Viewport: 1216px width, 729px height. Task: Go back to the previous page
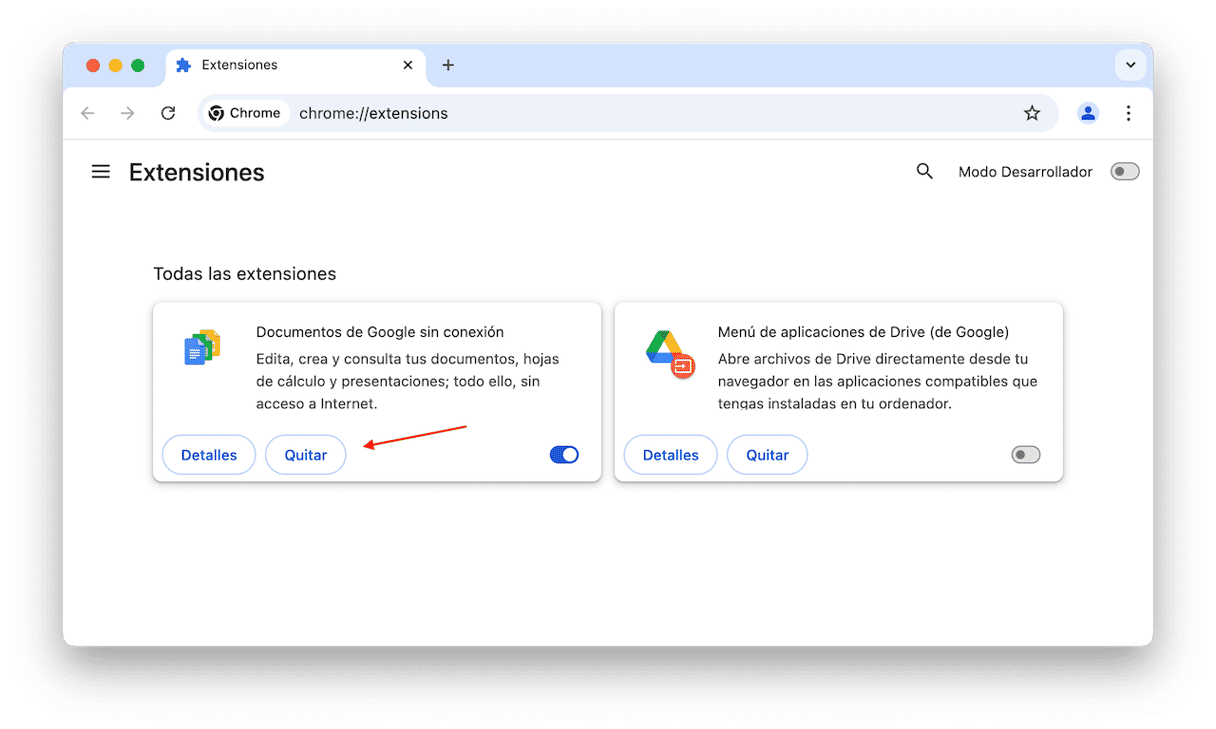coord(88,113)
